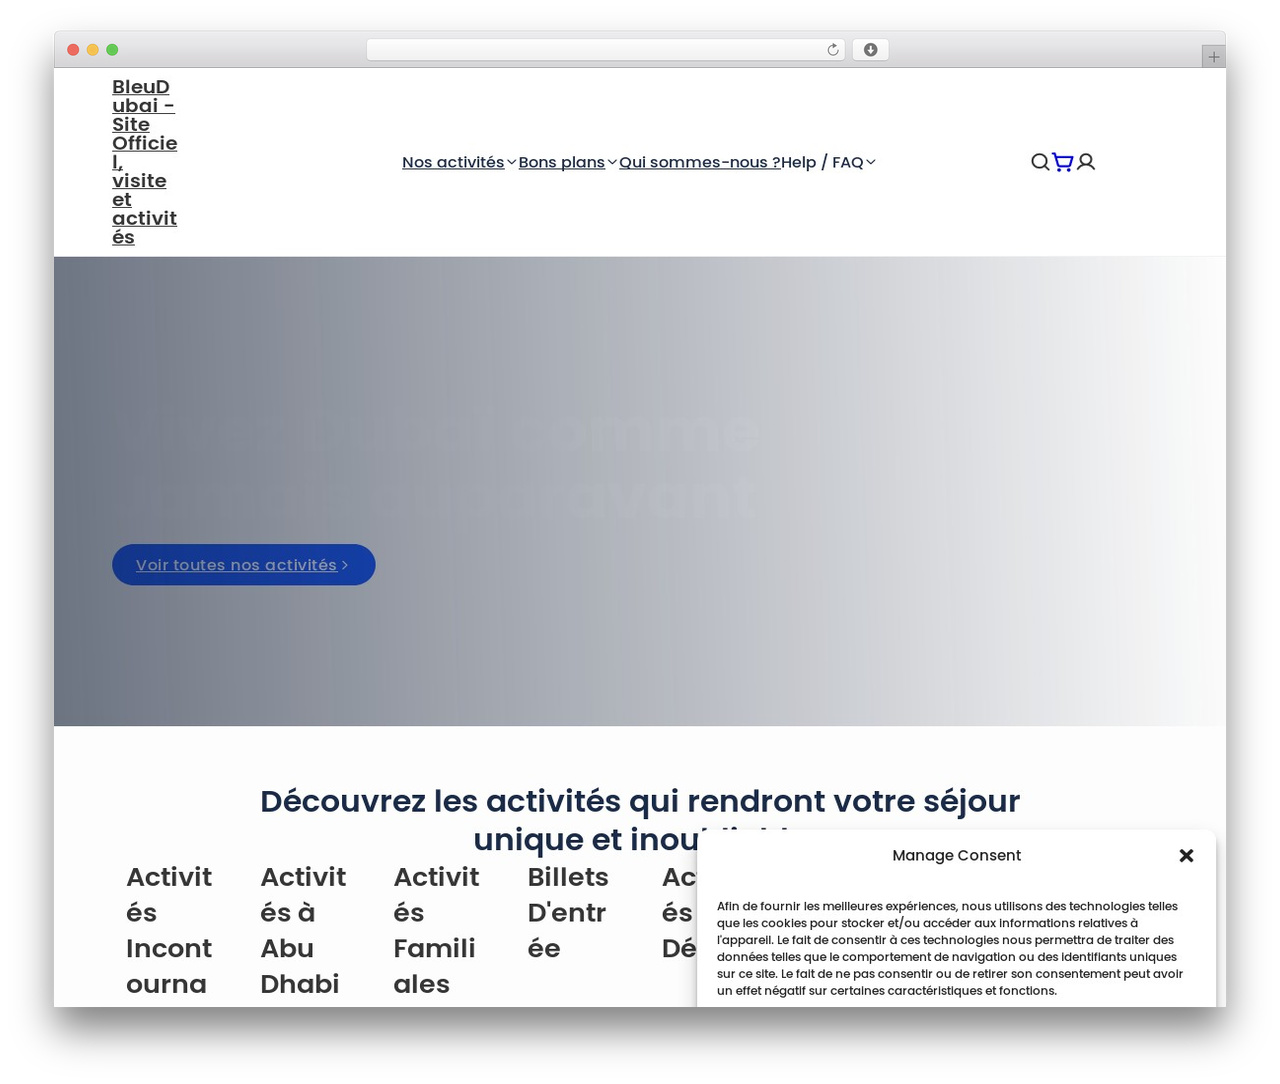The image size is (1280, 1084).
Task: Click the cookie consent description text
Action: 950,948
